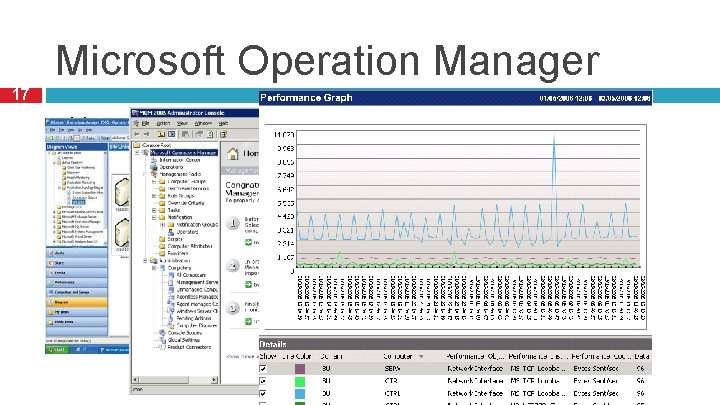Collapse the Microsoft Operations Manager node
This screenshot has height=405, width=720.
[137, 152]
